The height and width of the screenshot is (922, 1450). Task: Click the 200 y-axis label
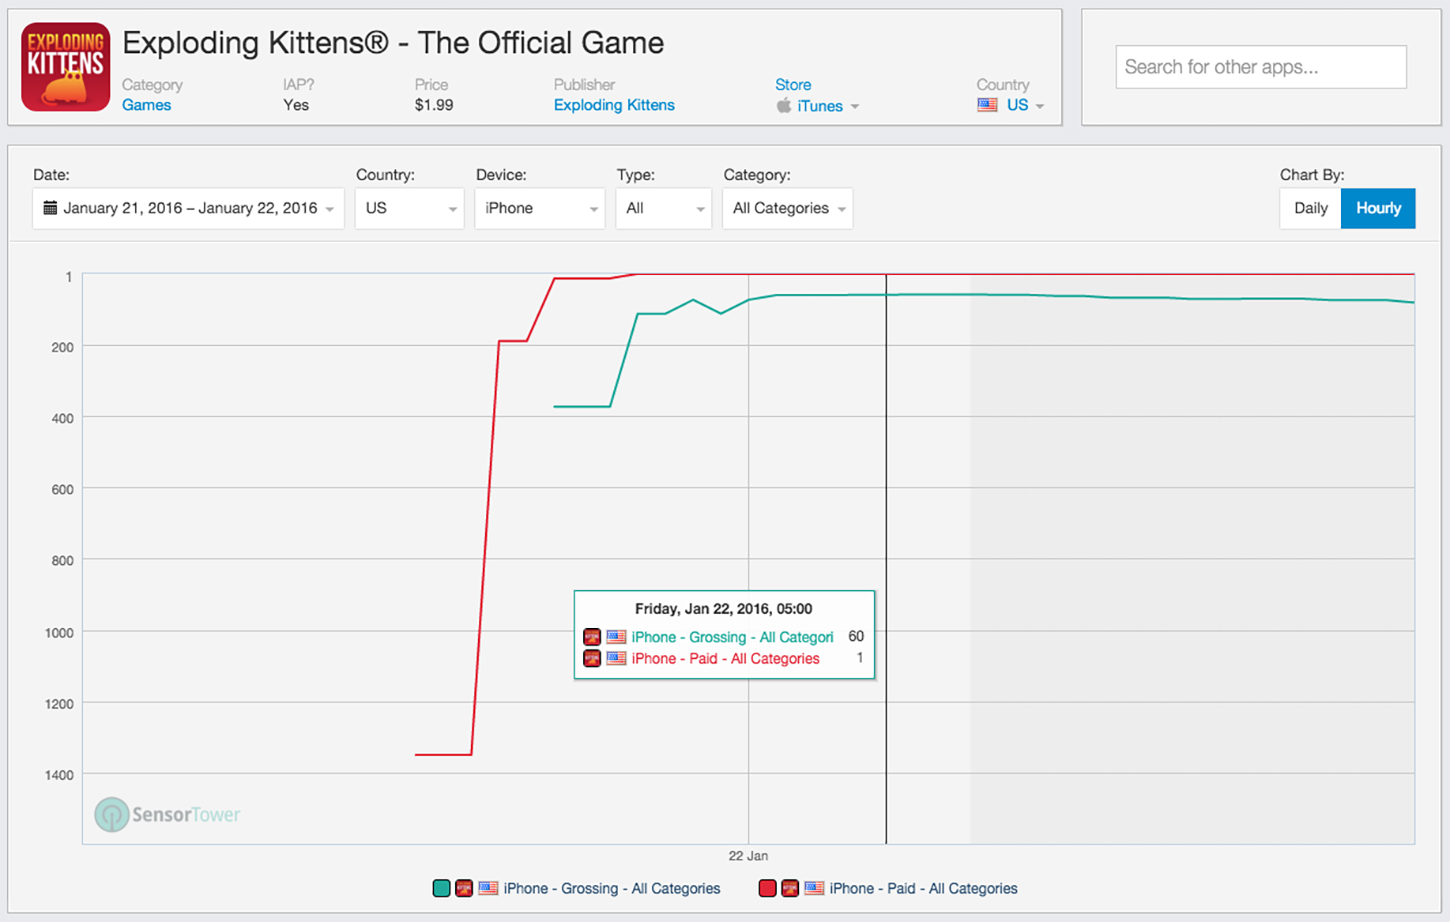click(62, 347)
